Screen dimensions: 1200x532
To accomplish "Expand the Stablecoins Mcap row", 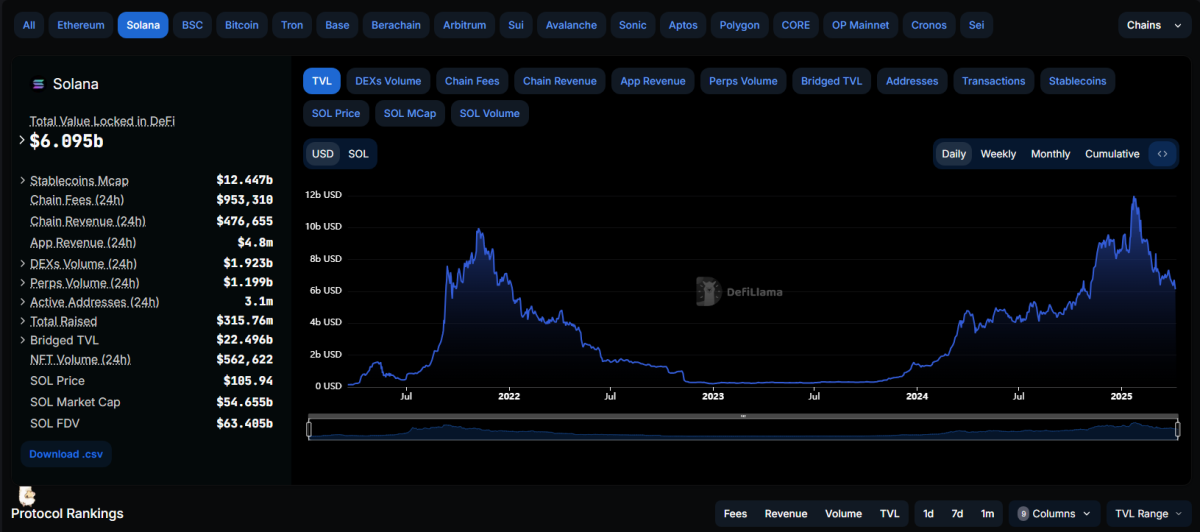I will 23,181.
